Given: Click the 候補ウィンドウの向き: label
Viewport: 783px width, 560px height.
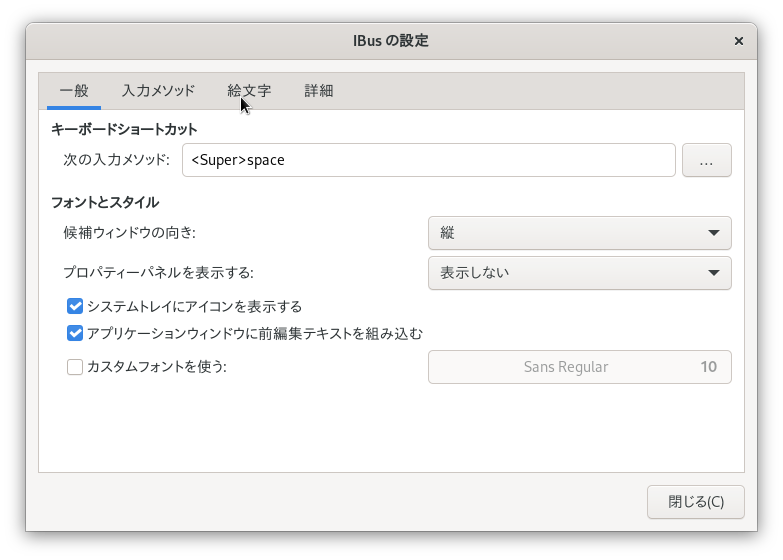Looking at the screenshot, I should (x=130, y=233).
